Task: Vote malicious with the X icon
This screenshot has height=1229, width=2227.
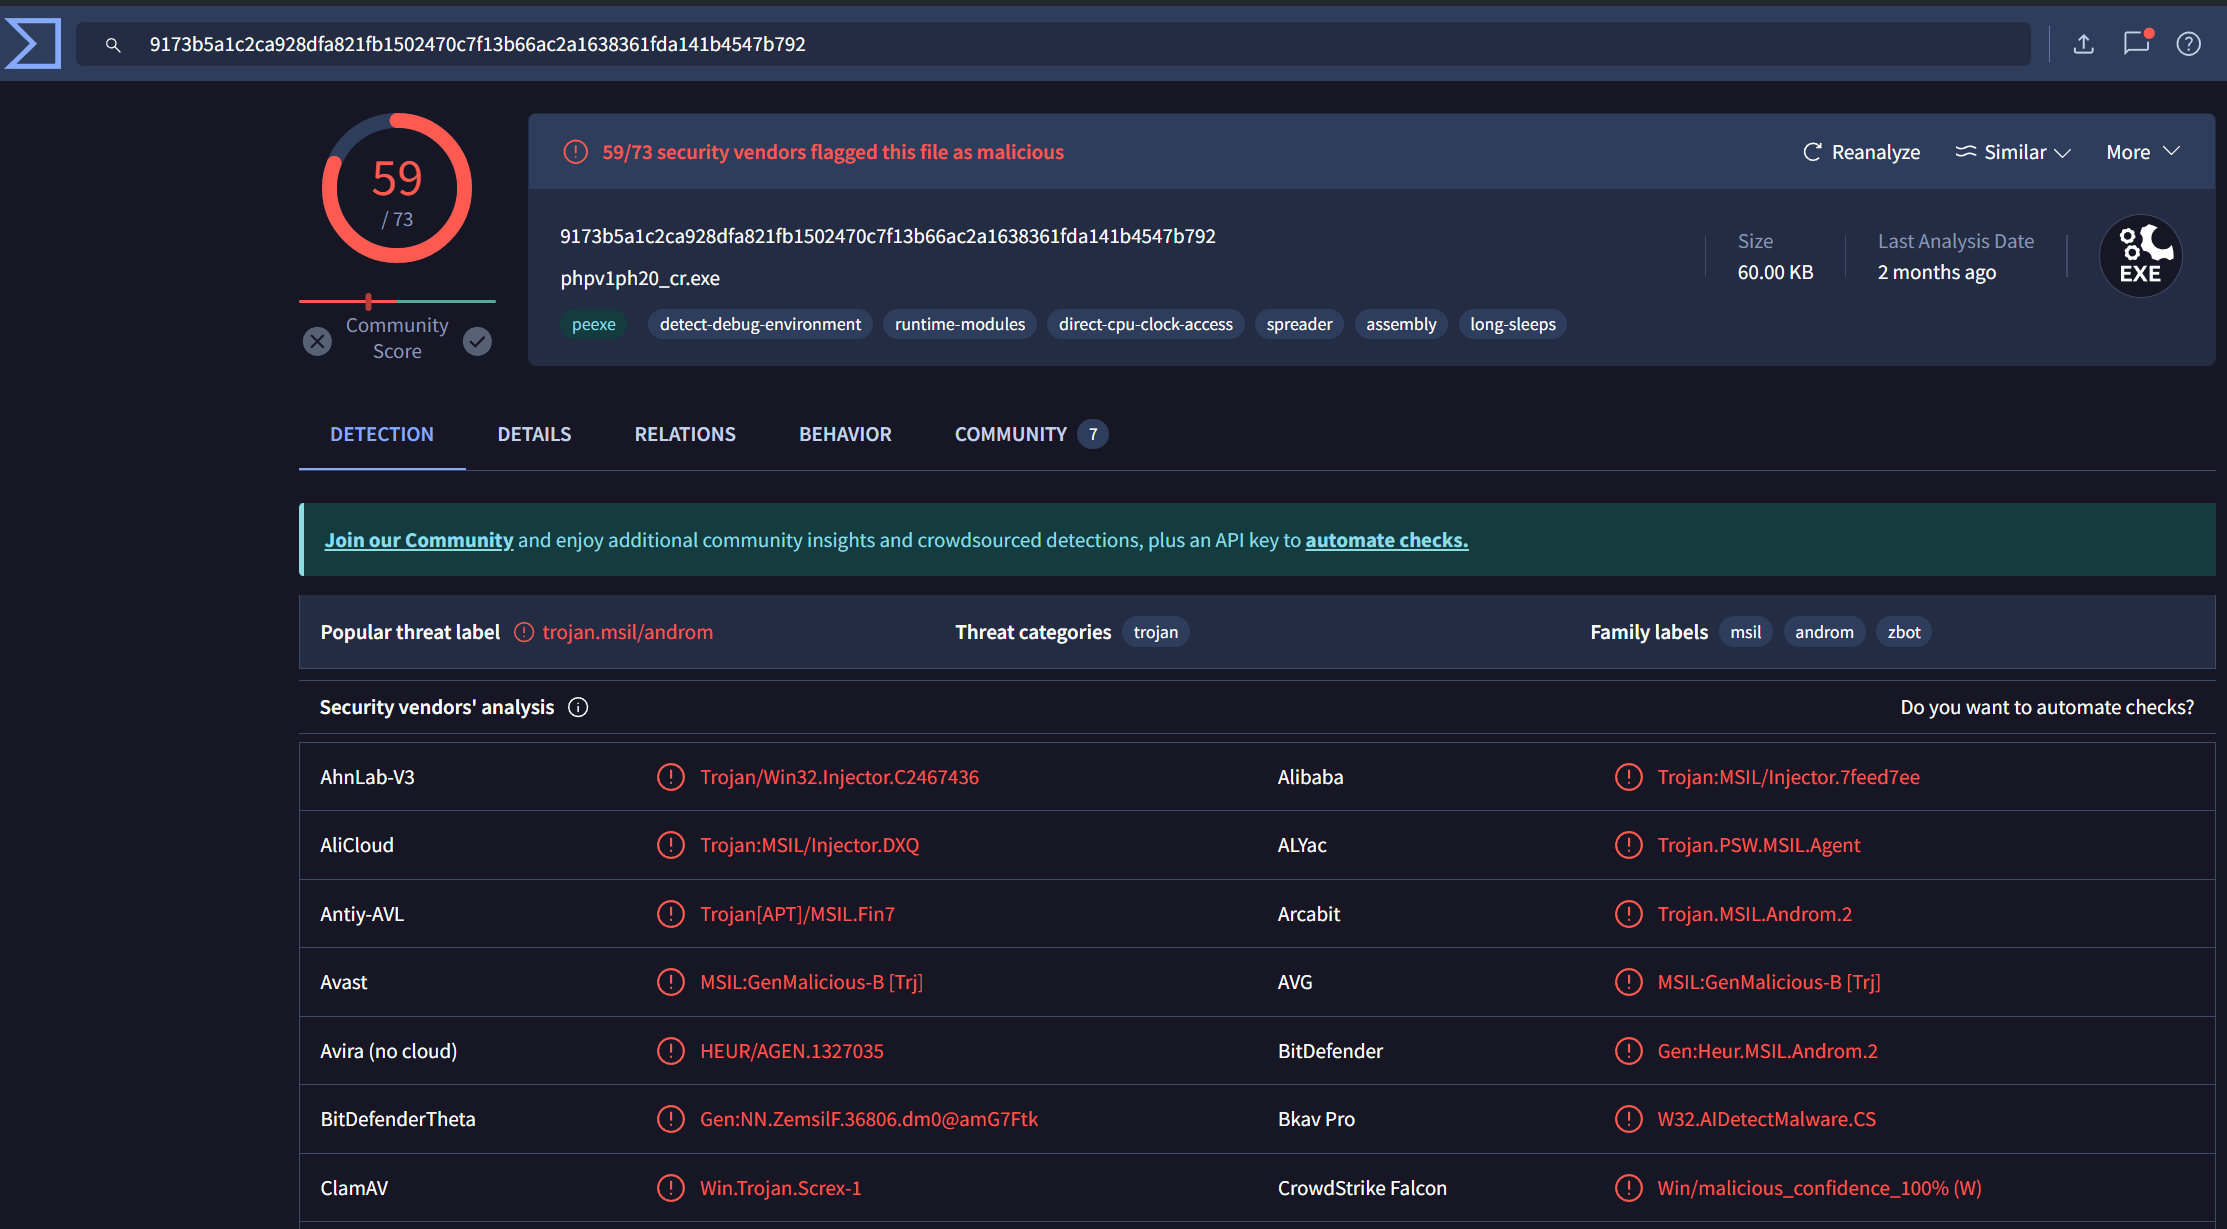Action: [317, 341]
